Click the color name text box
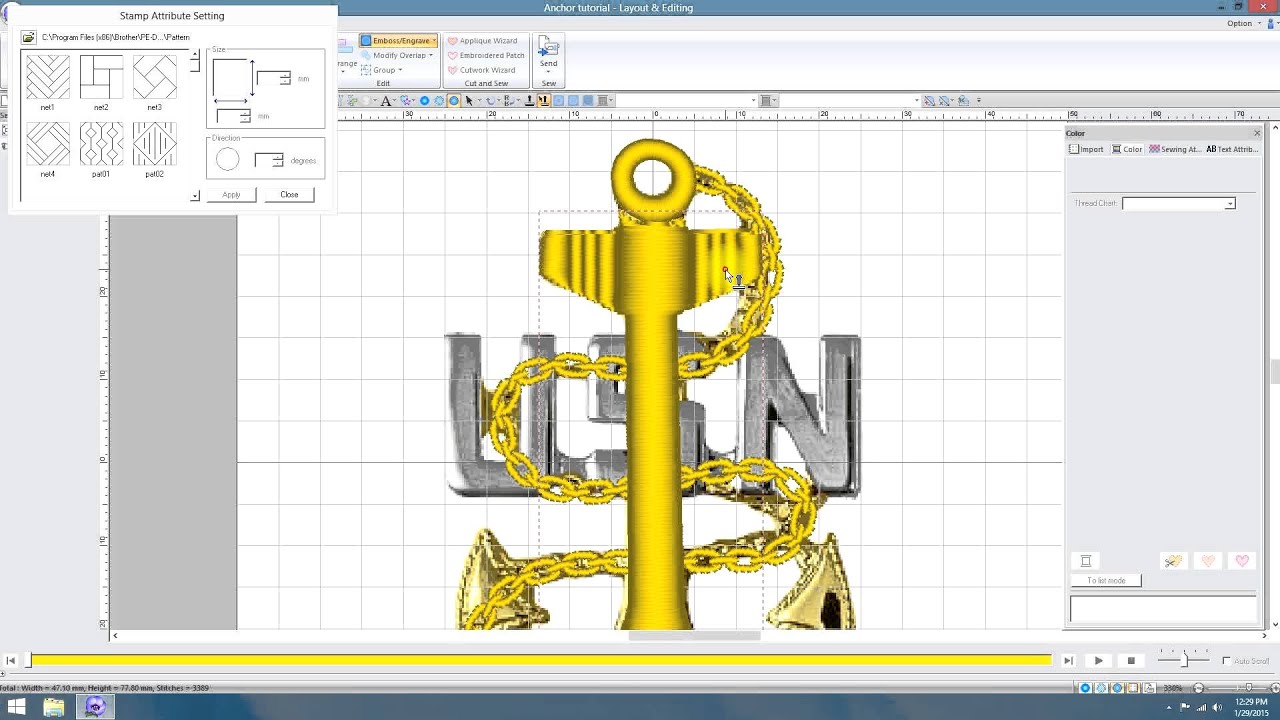 [1163, 609]
